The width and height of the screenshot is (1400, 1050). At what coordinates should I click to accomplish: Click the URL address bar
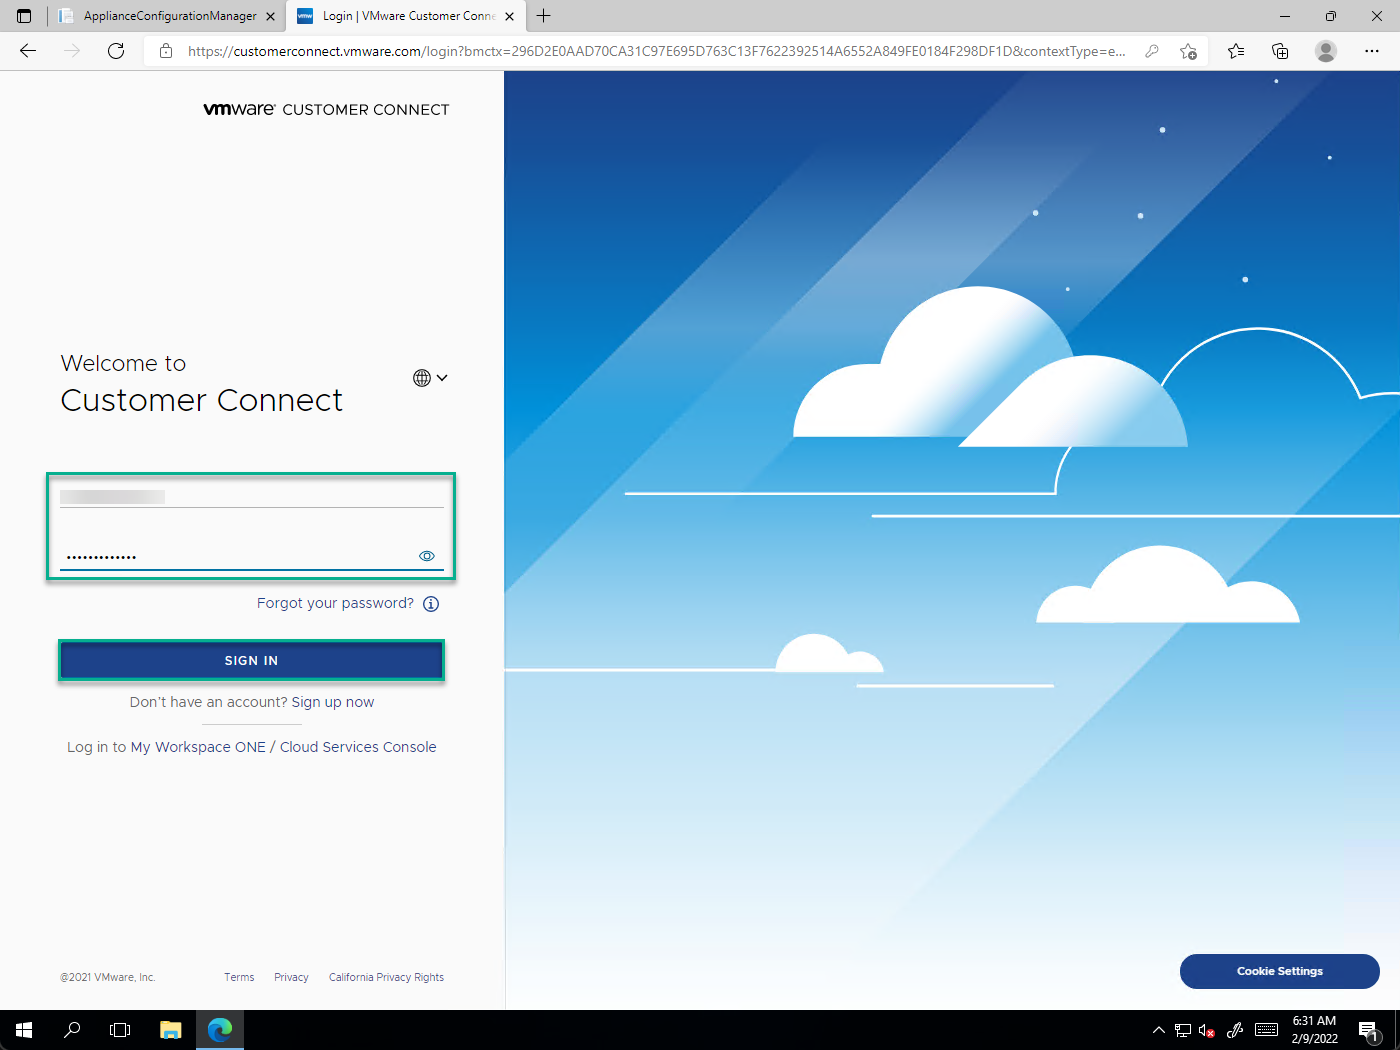pos(656,51)
